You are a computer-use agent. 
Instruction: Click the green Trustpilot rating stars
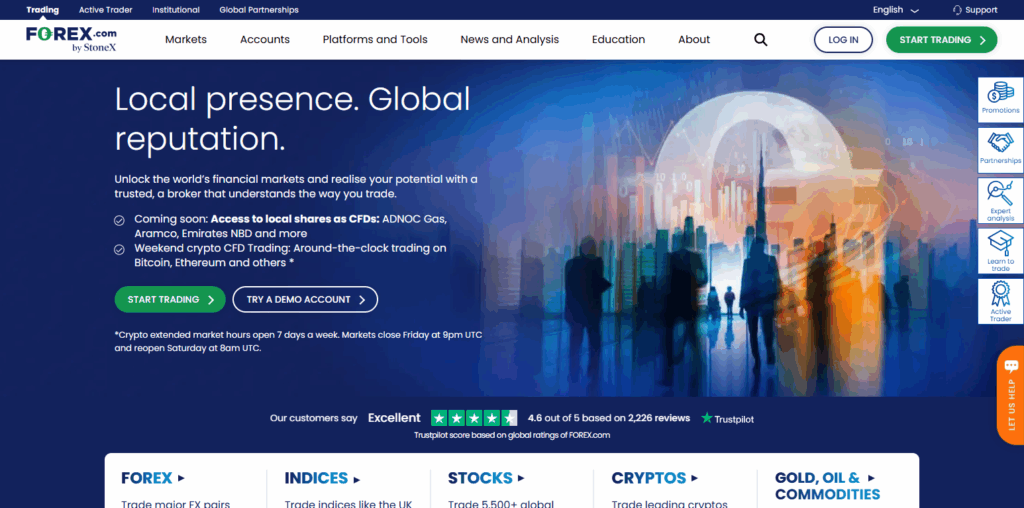tap(474, 418)
